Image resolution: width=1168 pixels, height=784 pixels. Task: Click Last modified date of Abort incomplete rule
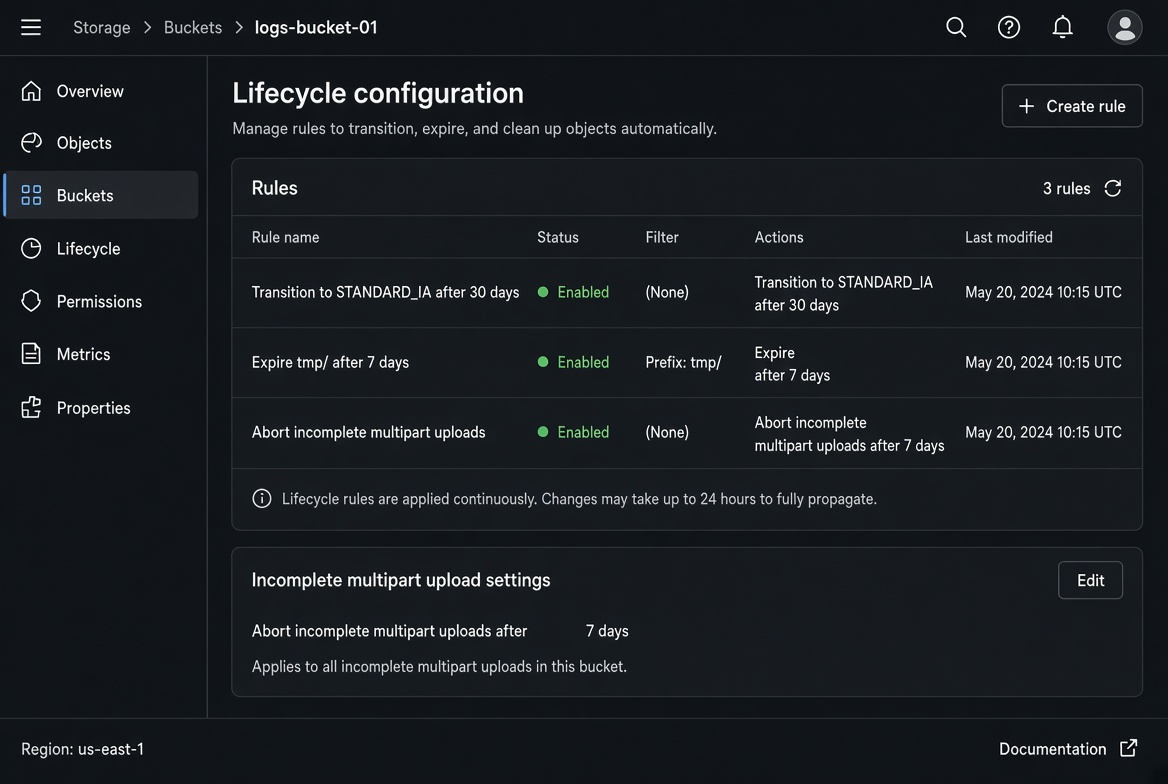tap(1043, 432)
